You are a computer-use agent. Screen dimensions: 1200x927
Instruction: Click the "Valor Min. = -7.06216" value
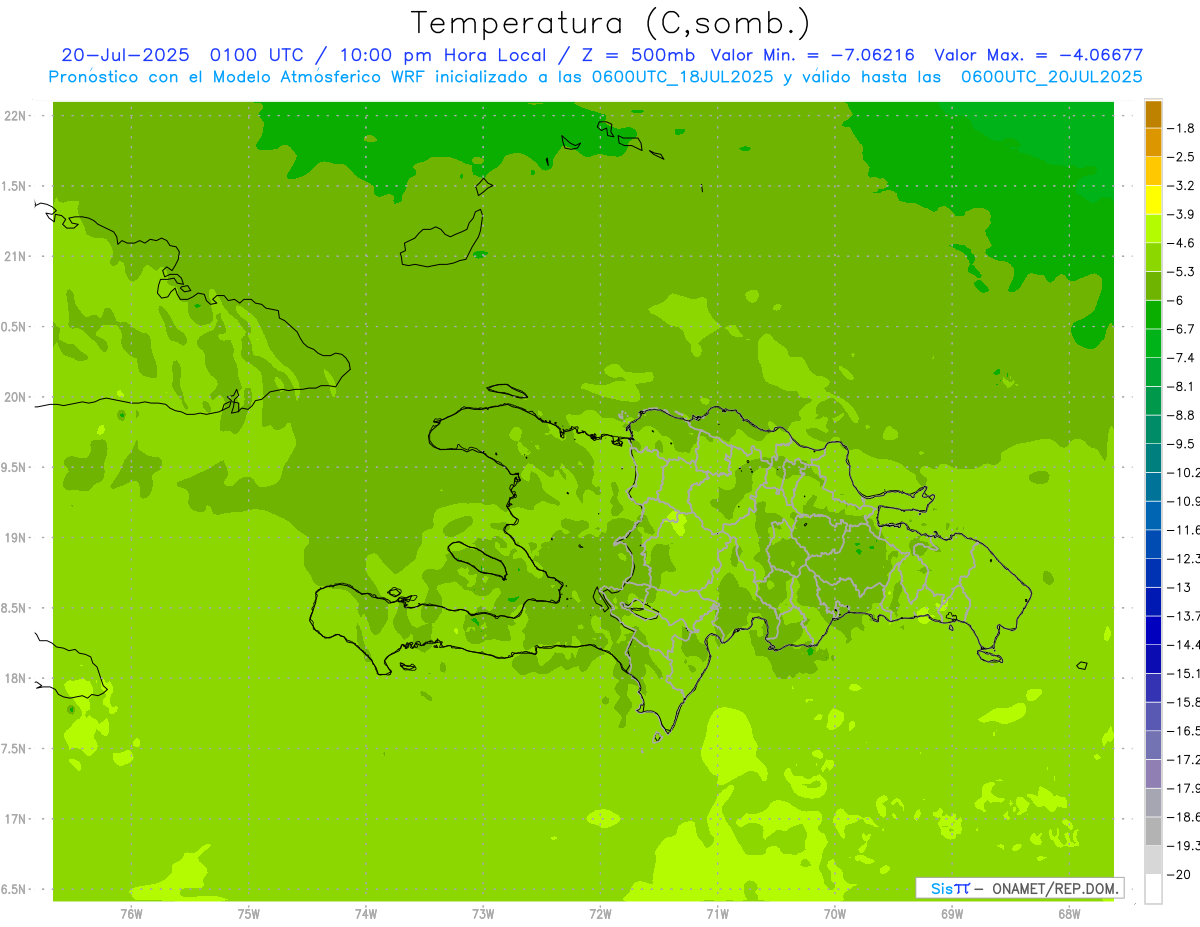coord(813,55)
